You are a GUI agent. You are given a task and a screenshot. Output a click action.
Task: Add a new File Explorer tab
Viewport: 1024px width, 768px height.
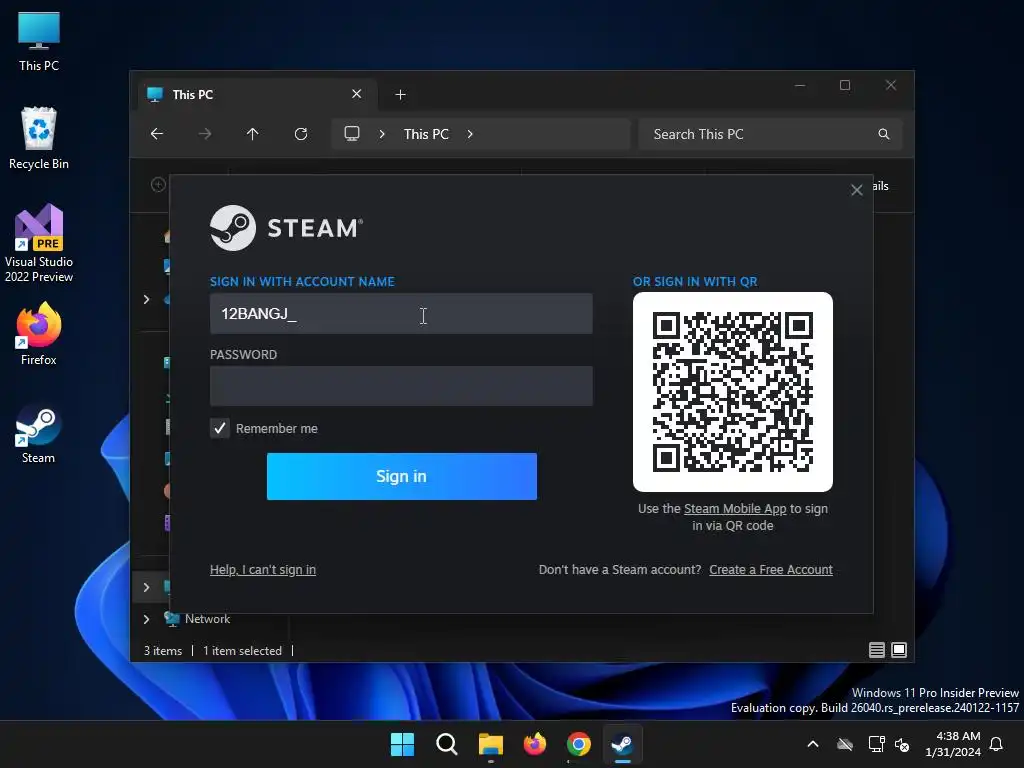tap(400, 95)
